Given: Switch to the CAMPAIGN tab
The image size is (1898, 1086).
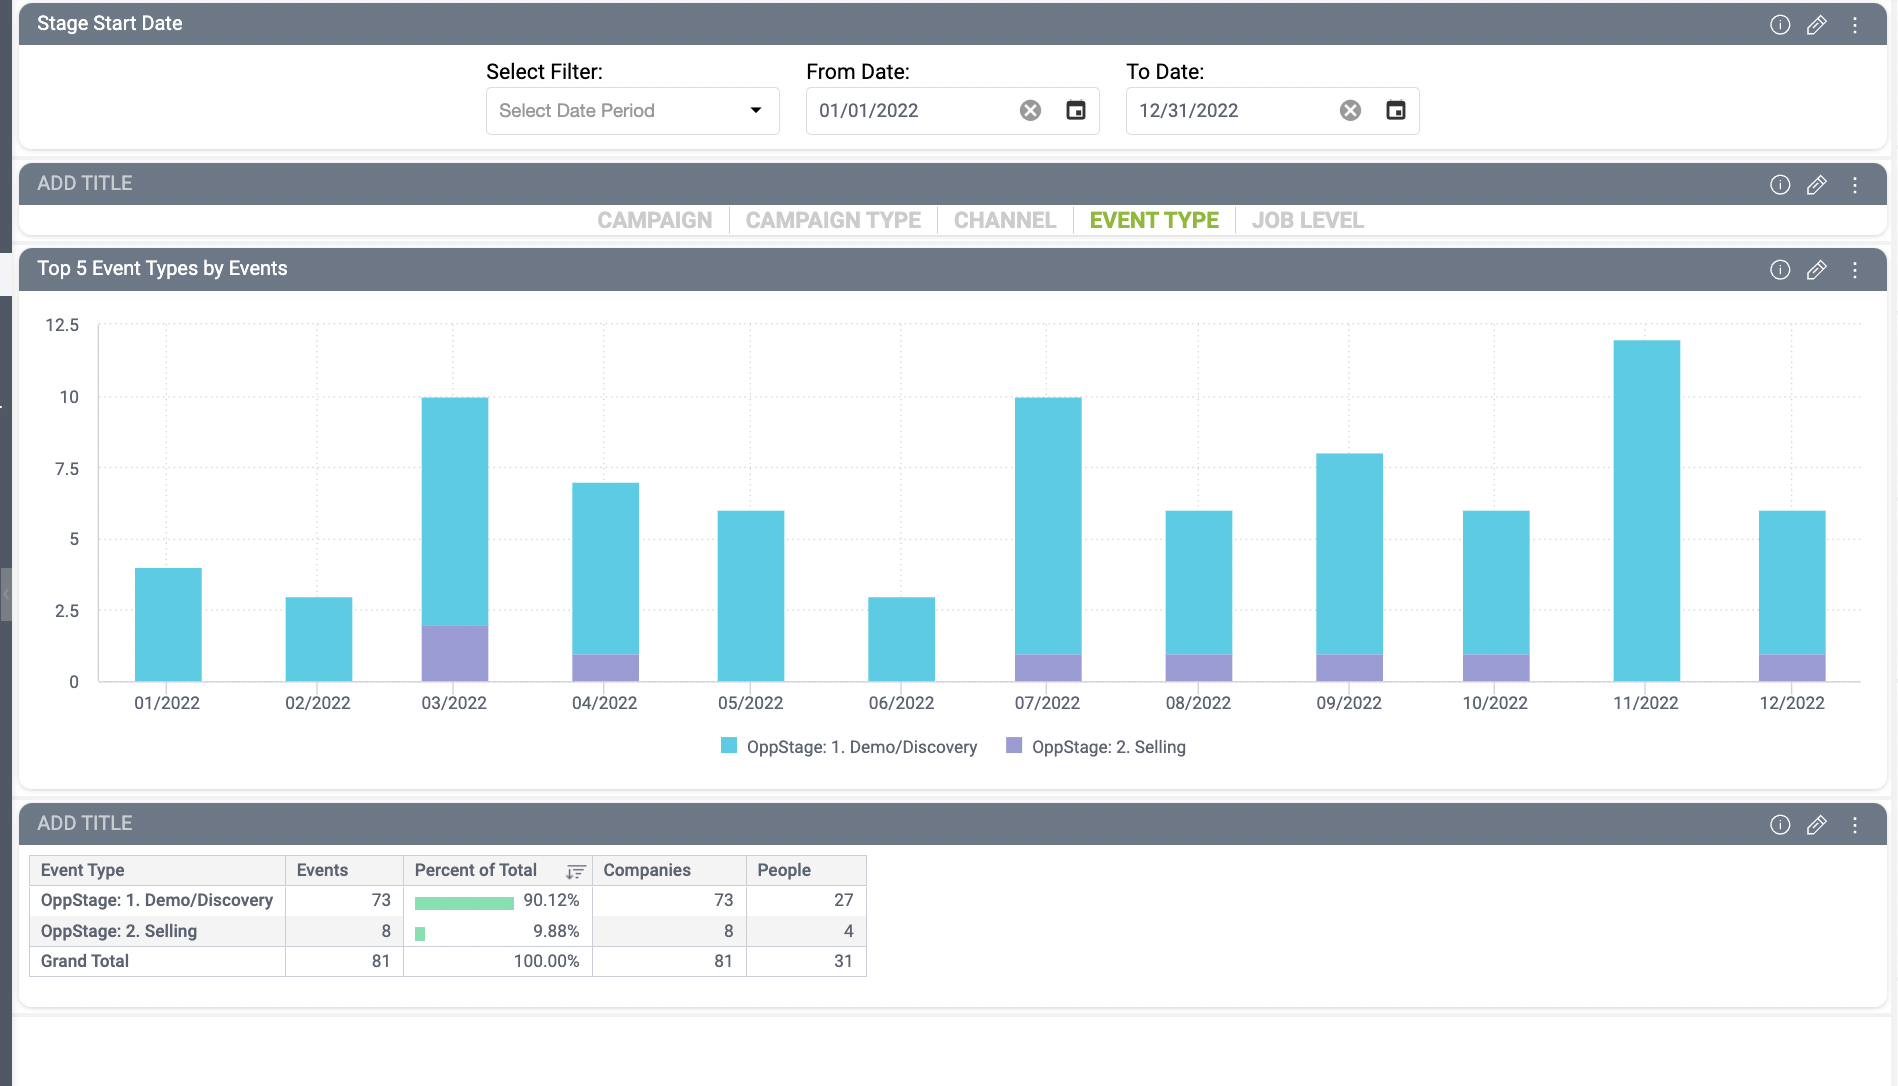Looking at the screenshot, I should [x=655, y=220].
